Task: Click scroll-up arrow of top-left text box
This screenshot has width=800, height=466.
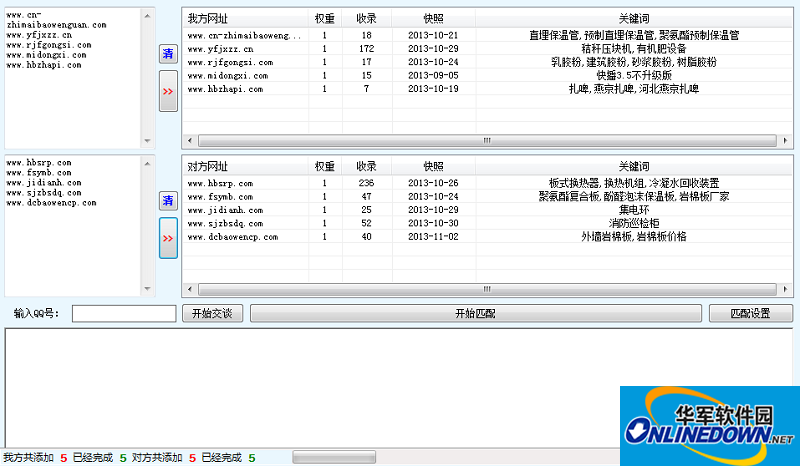Action: pos(147,16)
